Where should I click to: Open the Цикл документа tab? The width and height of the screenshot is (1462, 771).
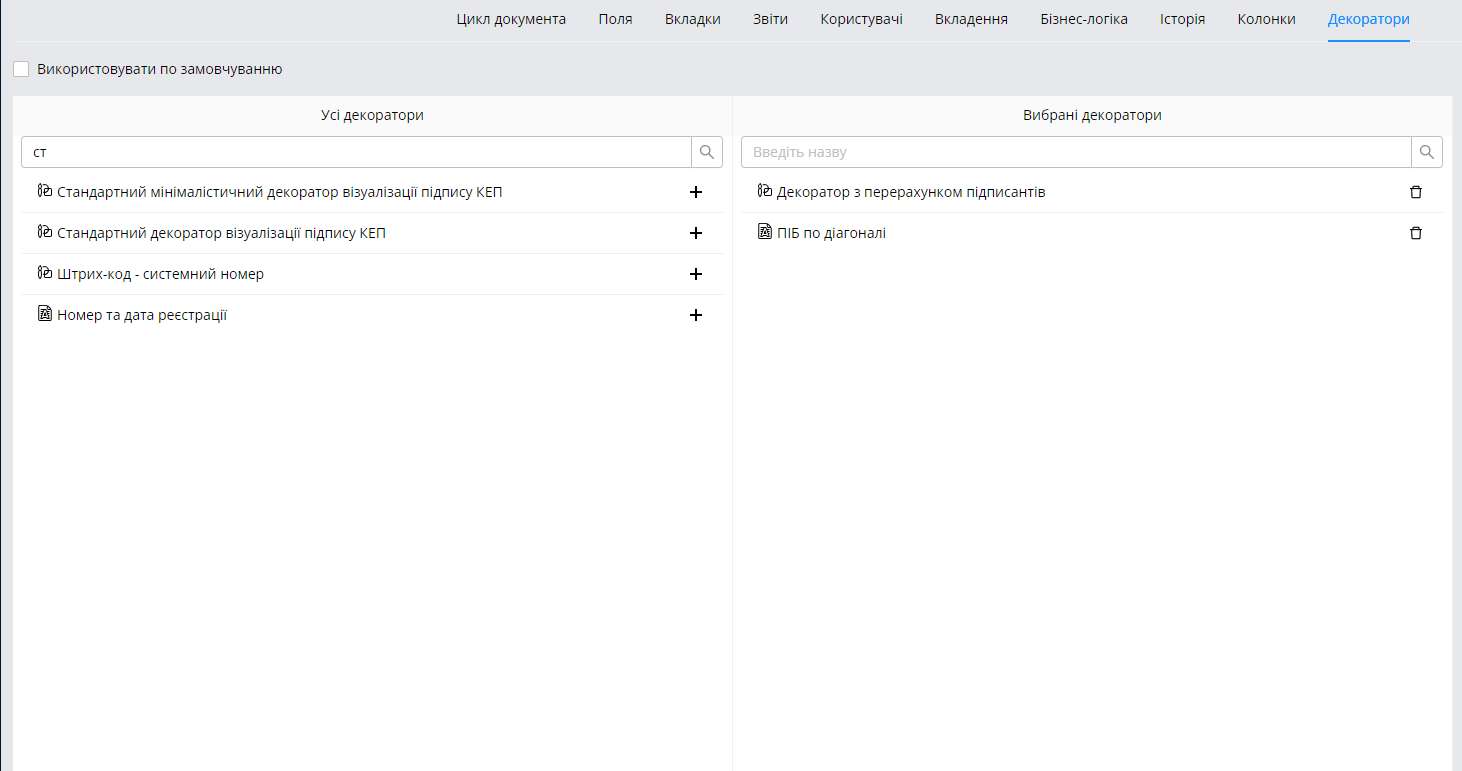(511, 19)
